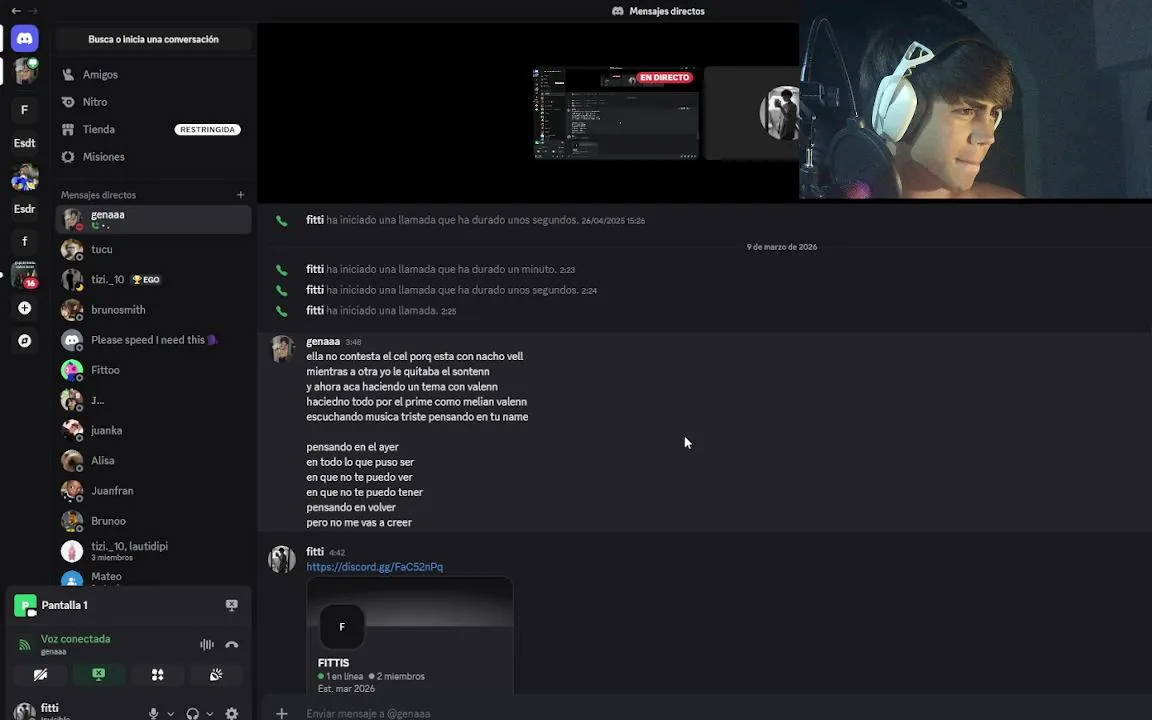Select the genaaa conversation
Image resolution: width=1152 pixels, height=720 pixels.
click(x=154, y=220)
